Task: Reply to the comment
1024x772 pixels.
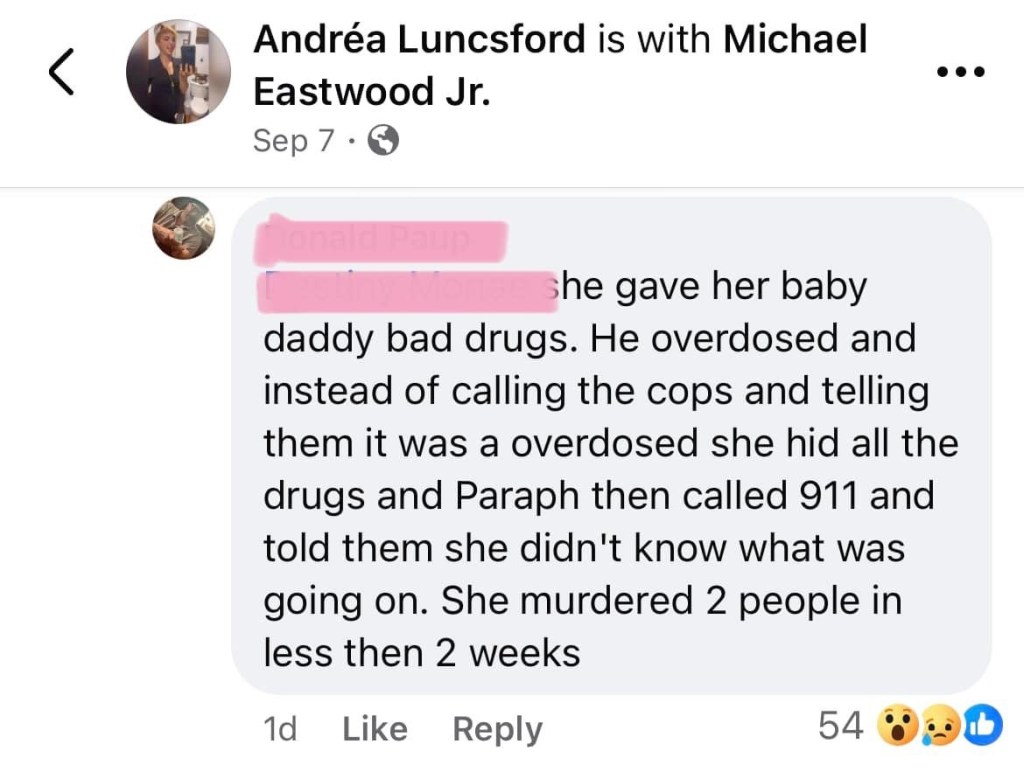Action: coord(497,729)
